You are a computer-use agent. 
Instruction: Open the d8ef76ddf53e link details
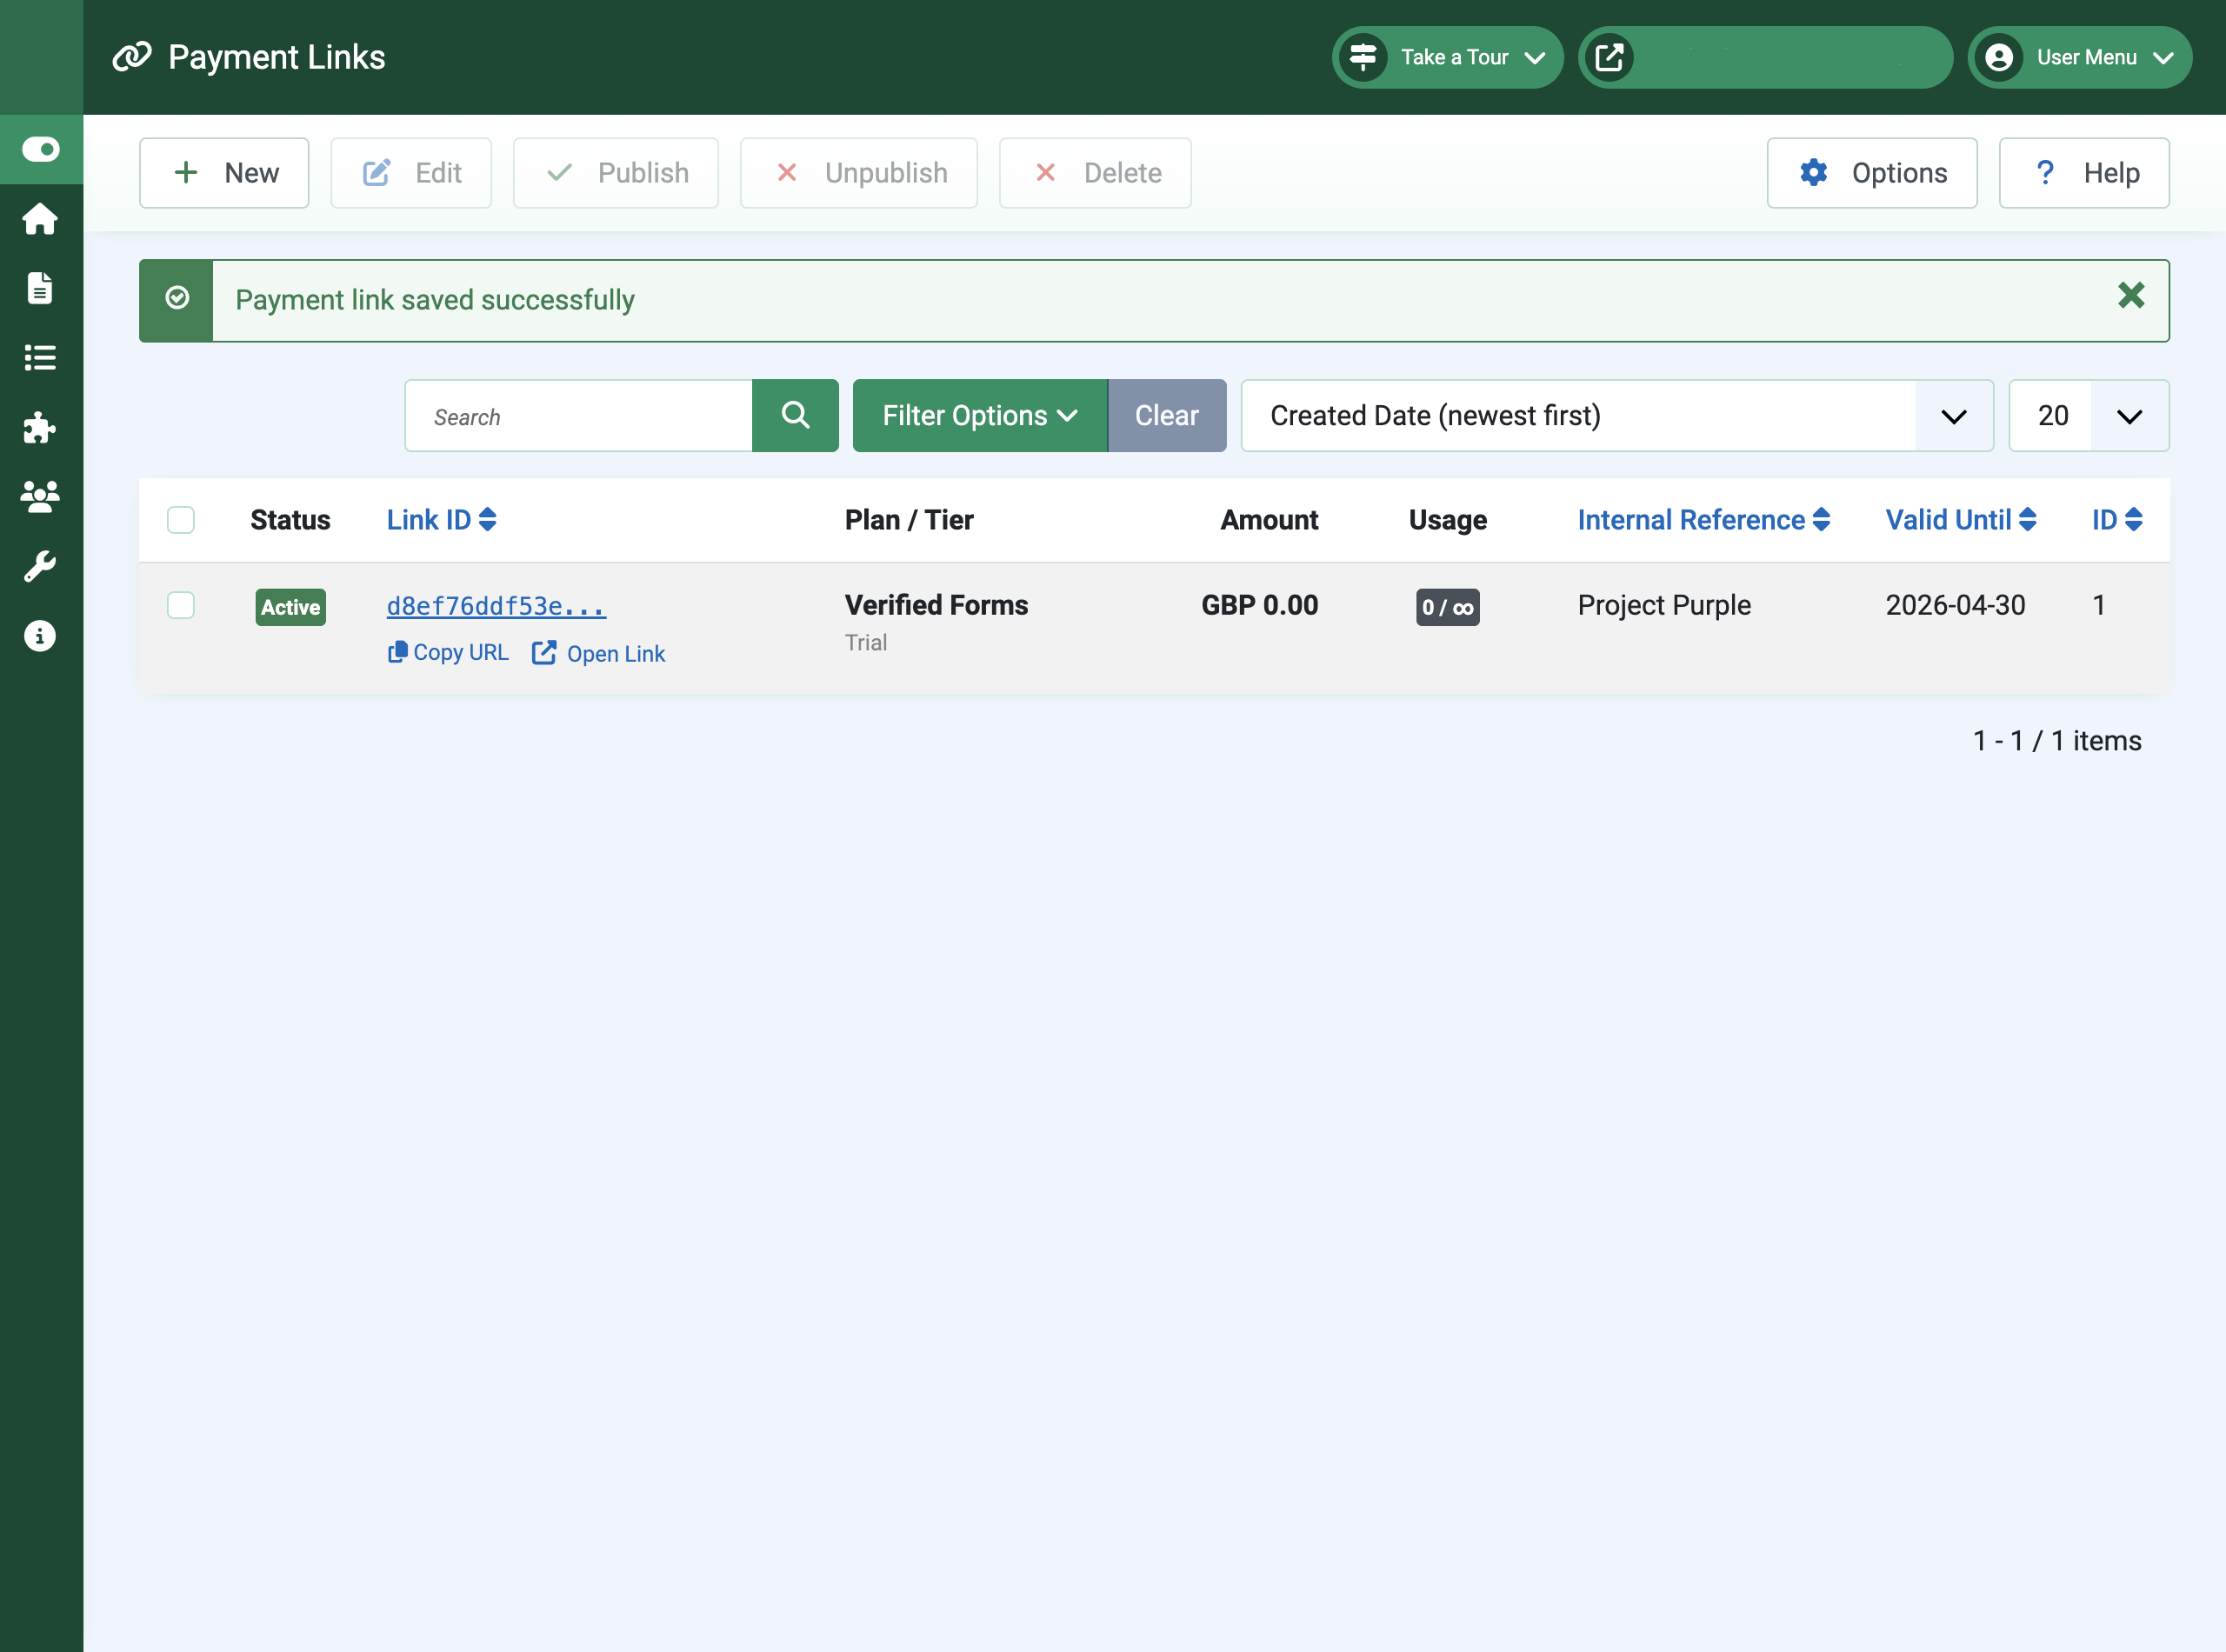coord(495,605)
